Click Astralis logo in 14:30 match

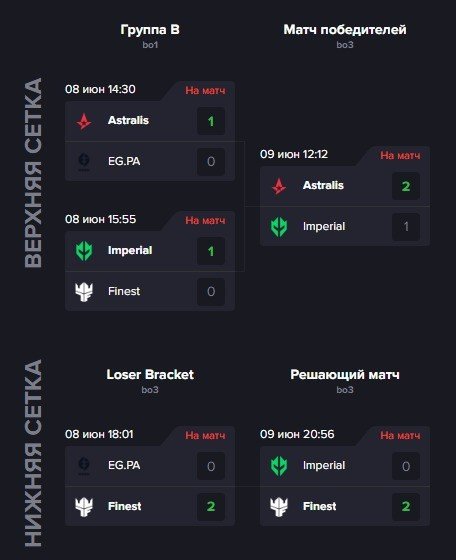[84, 121]
